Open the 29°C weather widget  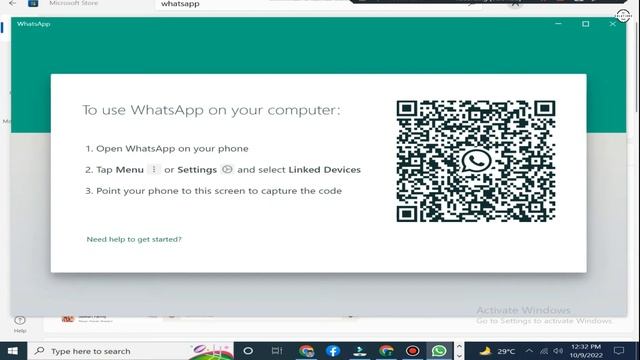(497, 351)
